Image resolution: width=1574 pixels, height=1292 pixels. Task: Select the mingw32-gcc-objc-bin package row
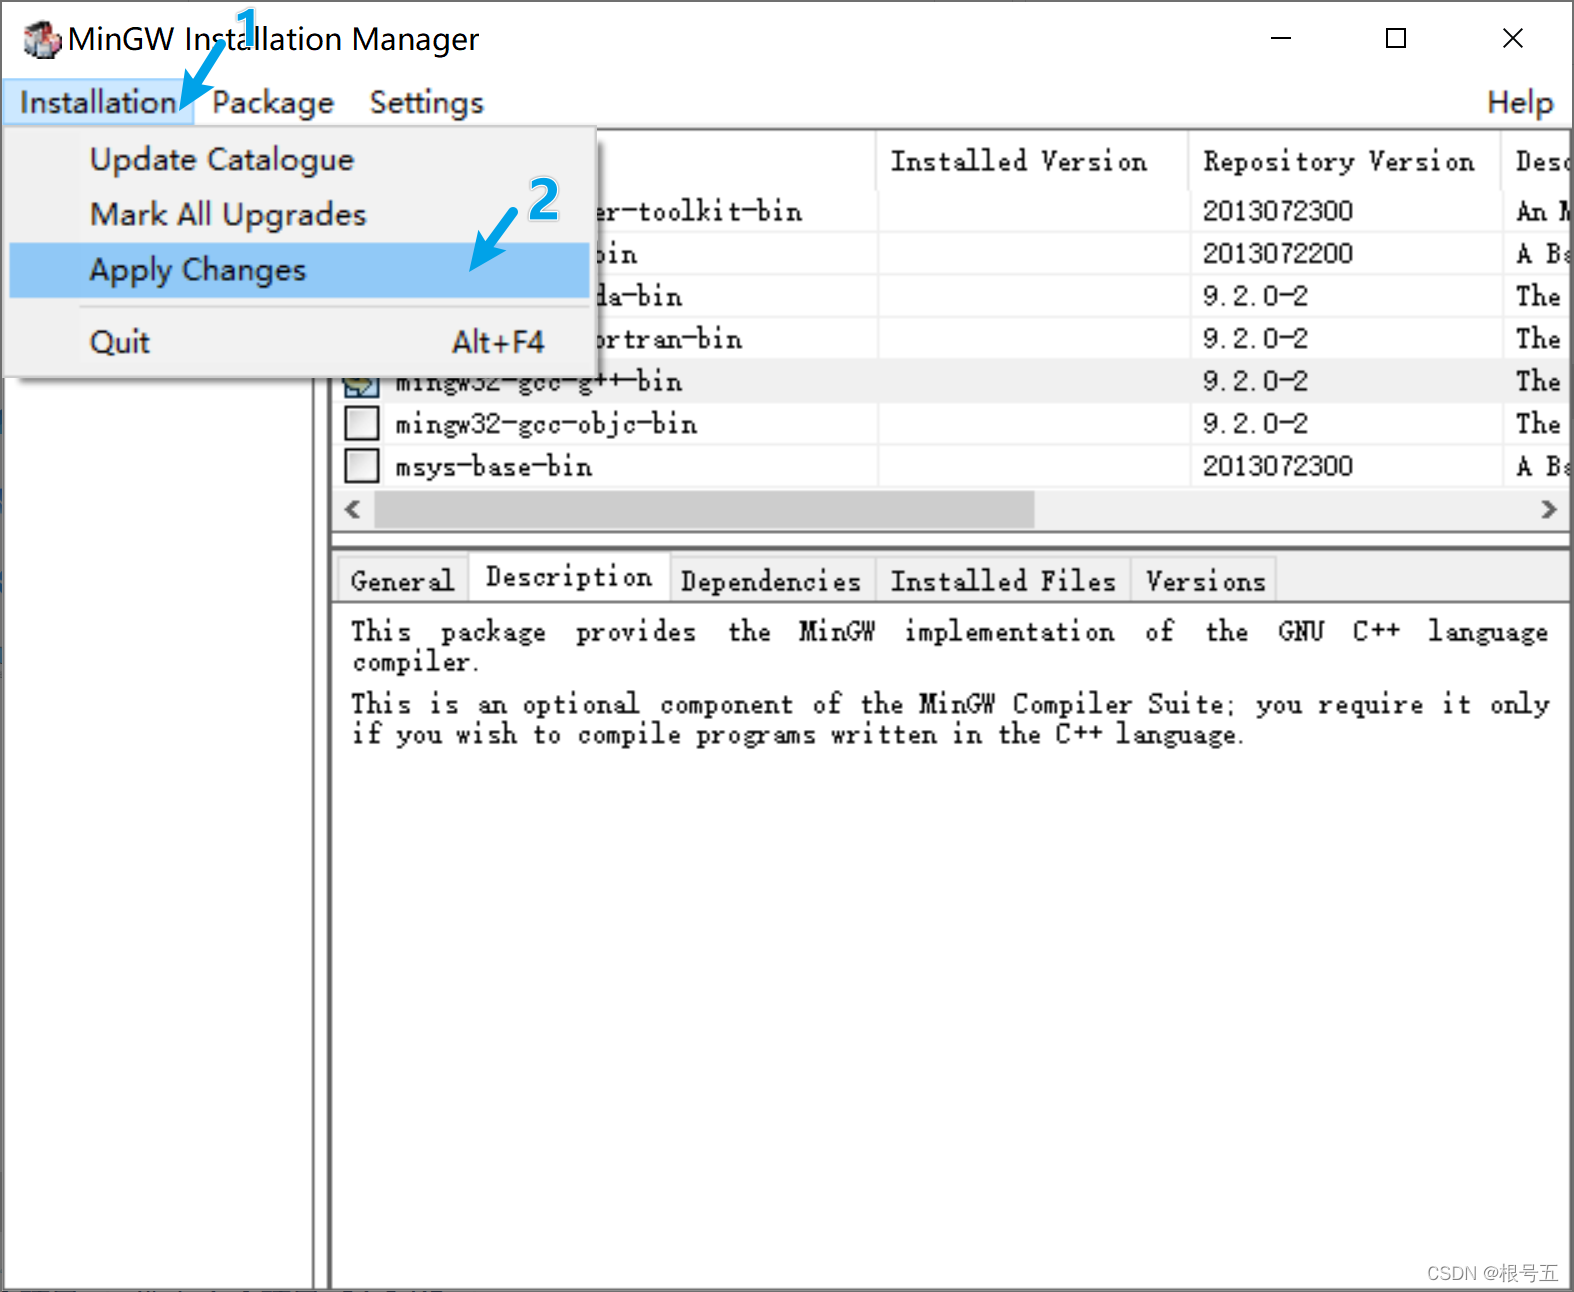[x=951, y=423]
